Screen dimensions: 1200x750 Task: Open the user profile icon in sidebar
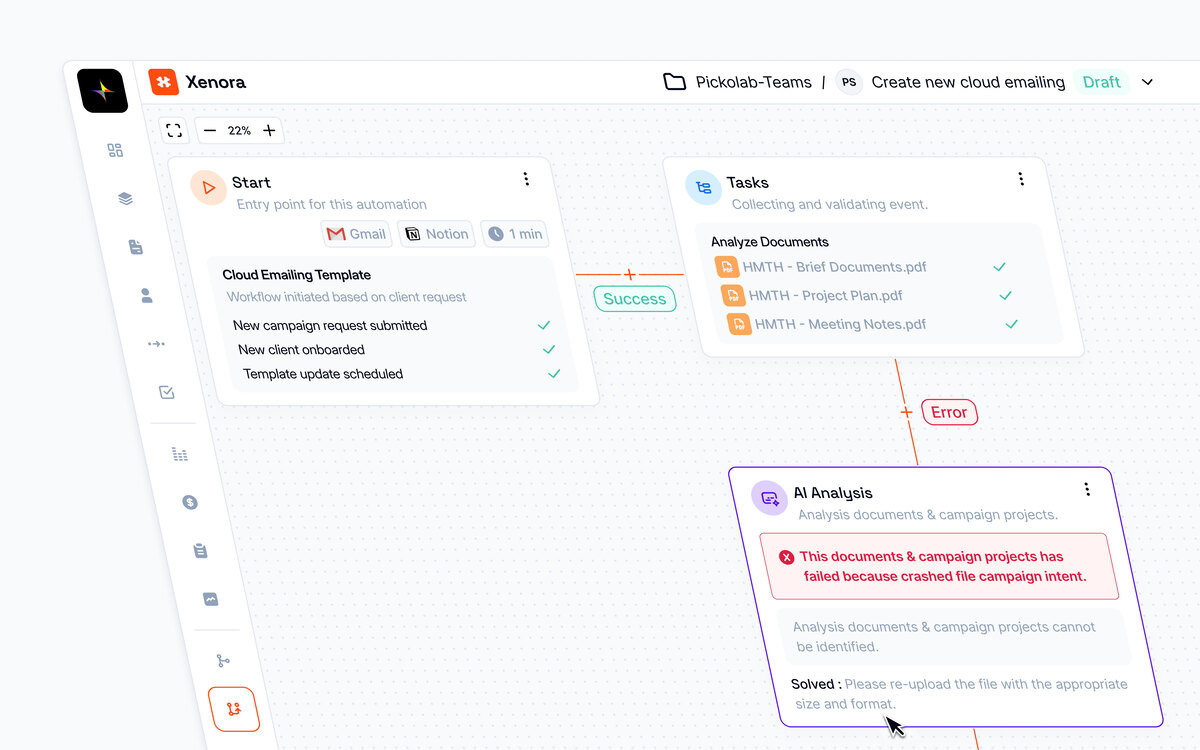[146, 295]
